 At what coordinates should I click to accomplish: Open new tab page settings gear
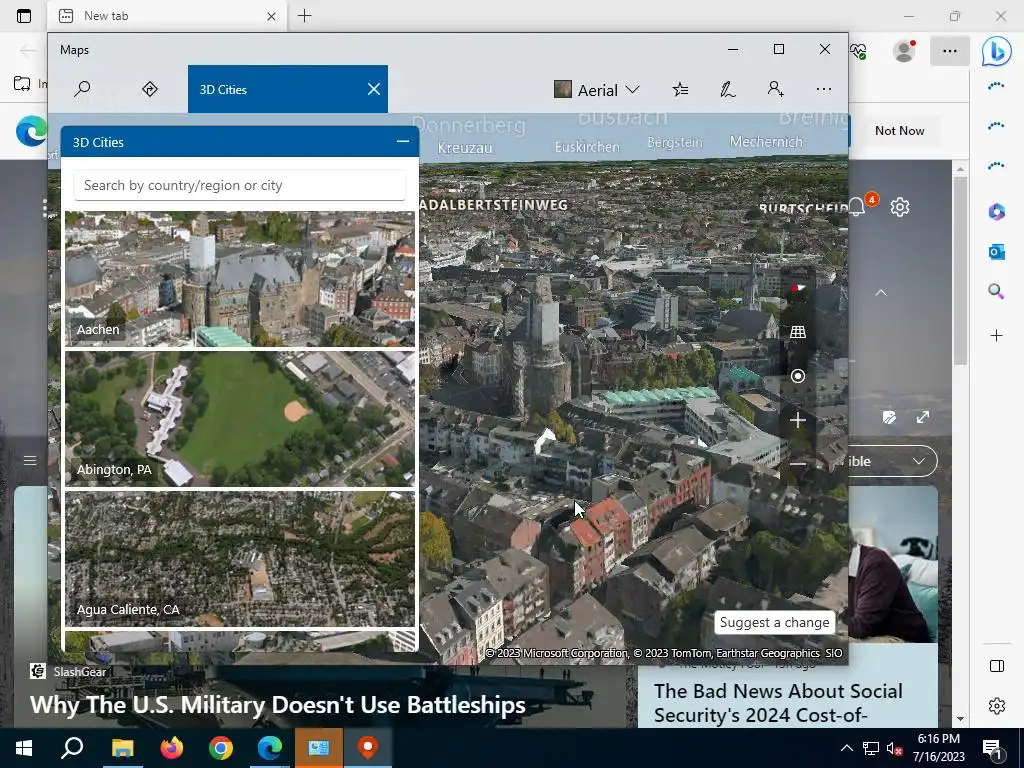coord(900,207)
